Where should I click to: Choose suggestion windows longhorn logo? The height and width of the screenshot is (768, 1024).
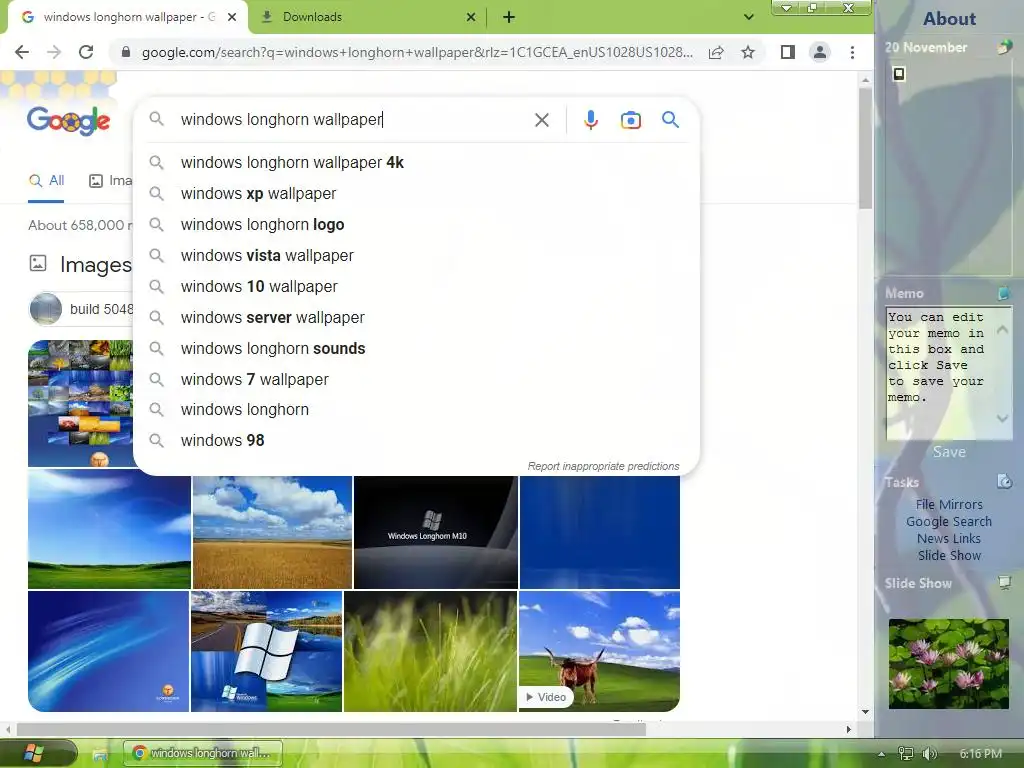(x=416, y=225)
